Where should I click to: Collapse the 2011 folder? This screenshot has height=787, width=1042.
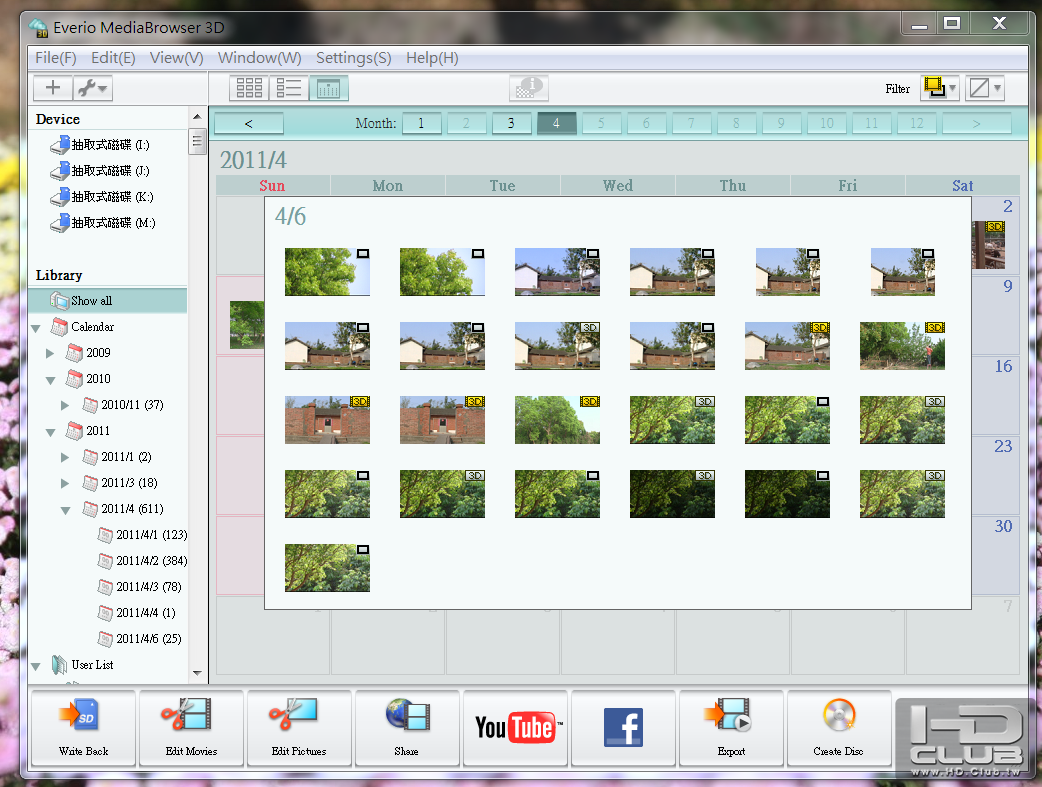[x=51, y=432]
